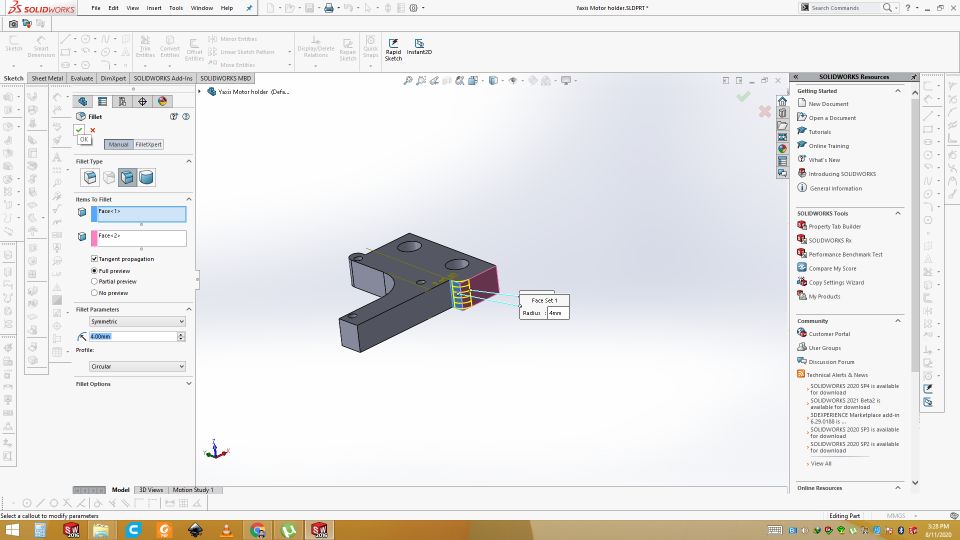960x540 pixels.
Task: Collapse SOLIDWORKS Tools section
Action: [x=898, y=213]
